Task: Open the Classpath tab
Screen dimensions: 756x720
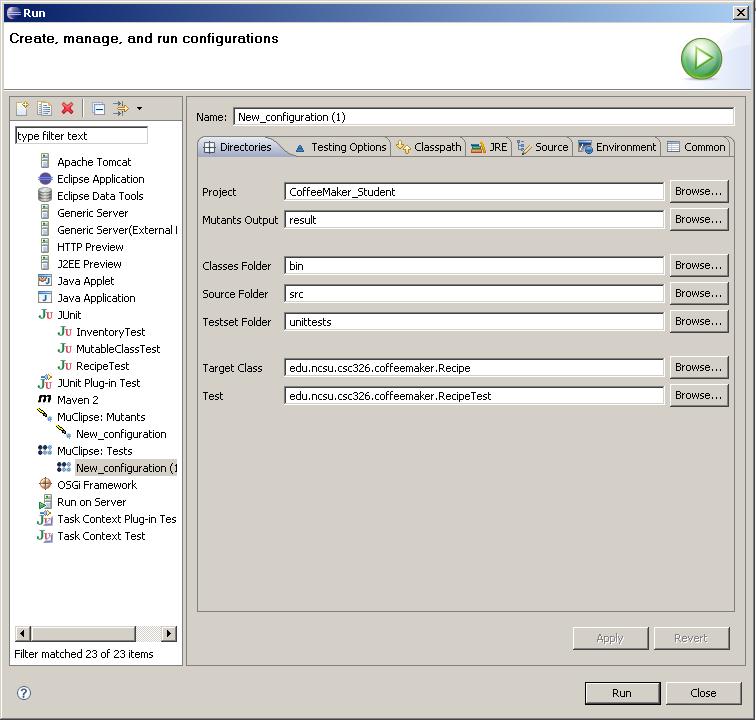Action: pos(429,147)
